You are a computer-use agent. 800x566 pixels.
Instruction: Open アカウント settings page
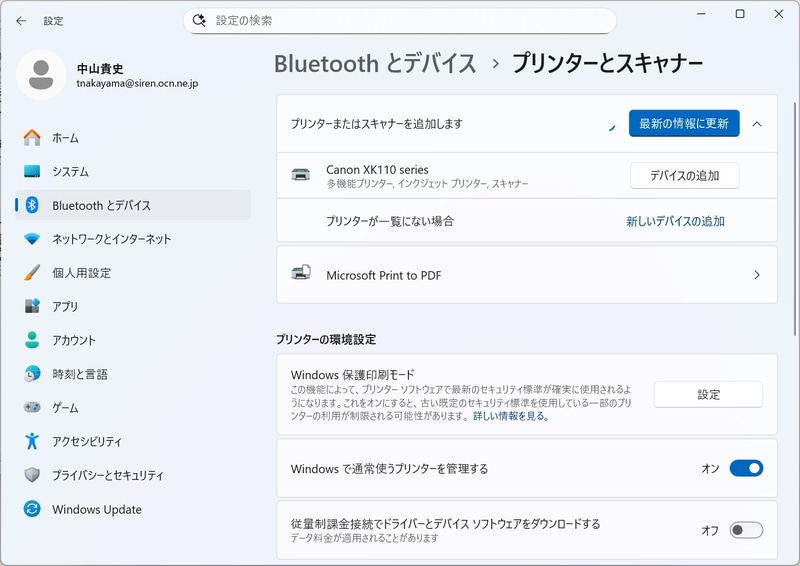point(133,340)
